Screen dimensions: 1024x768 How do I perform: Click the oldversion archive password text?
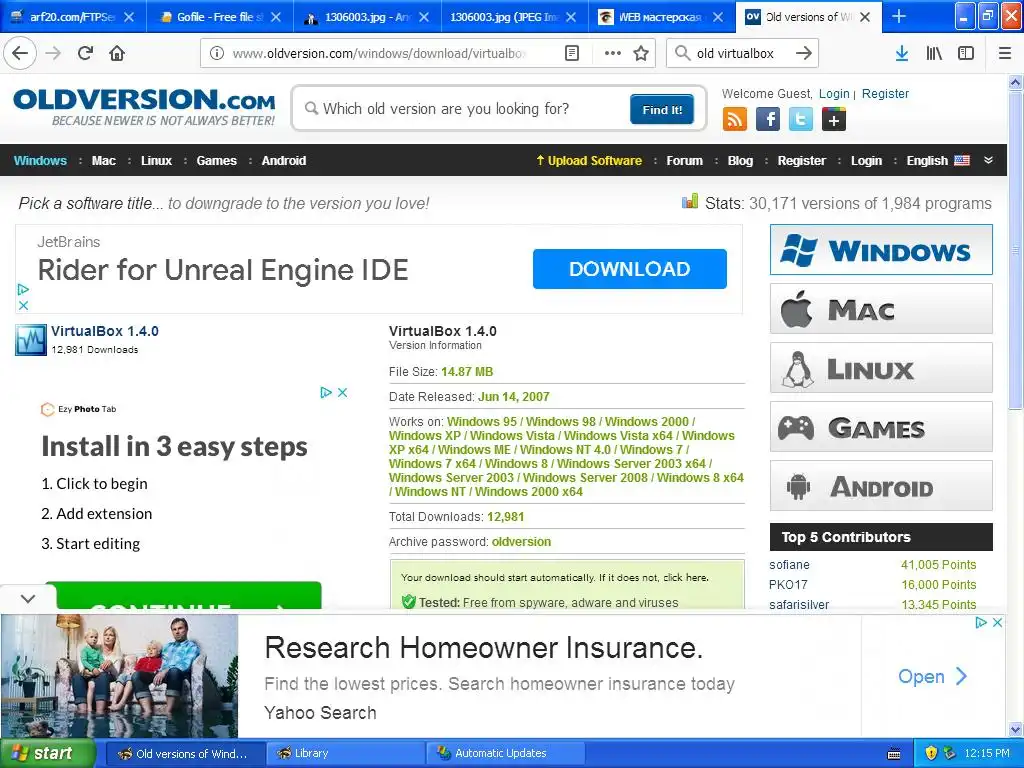click(x=521, y=541)
